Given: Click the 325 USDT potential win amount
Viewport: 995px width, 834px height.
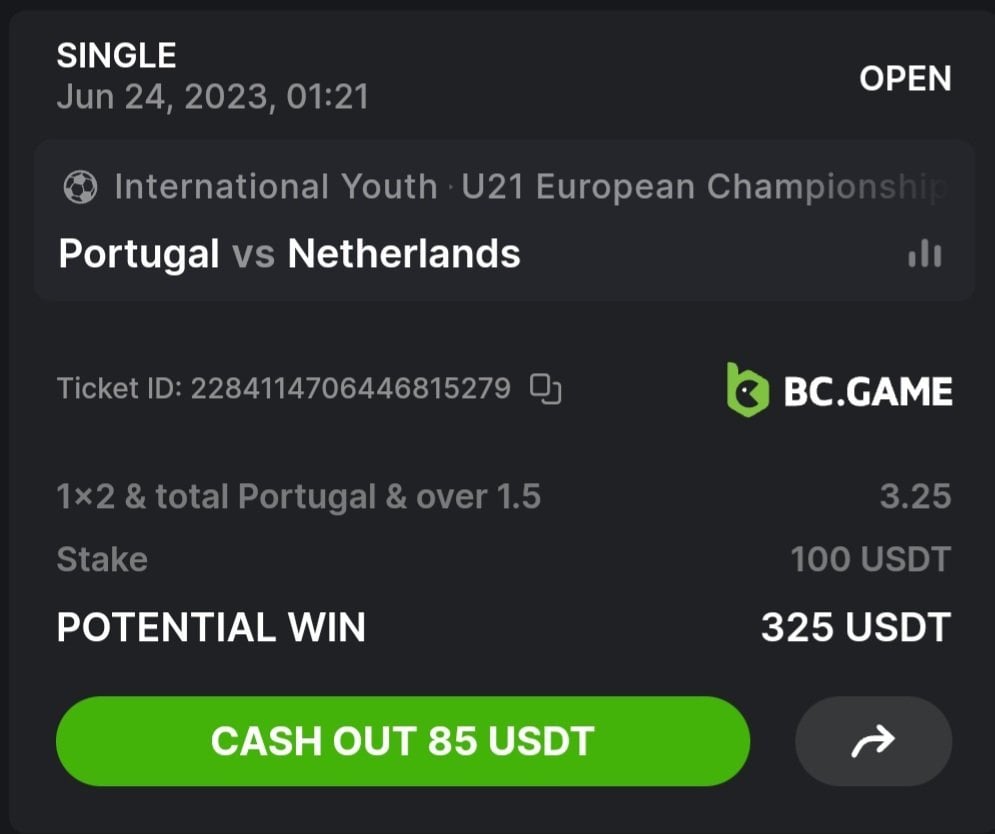Looking at the screenshot, I should 855,628.
